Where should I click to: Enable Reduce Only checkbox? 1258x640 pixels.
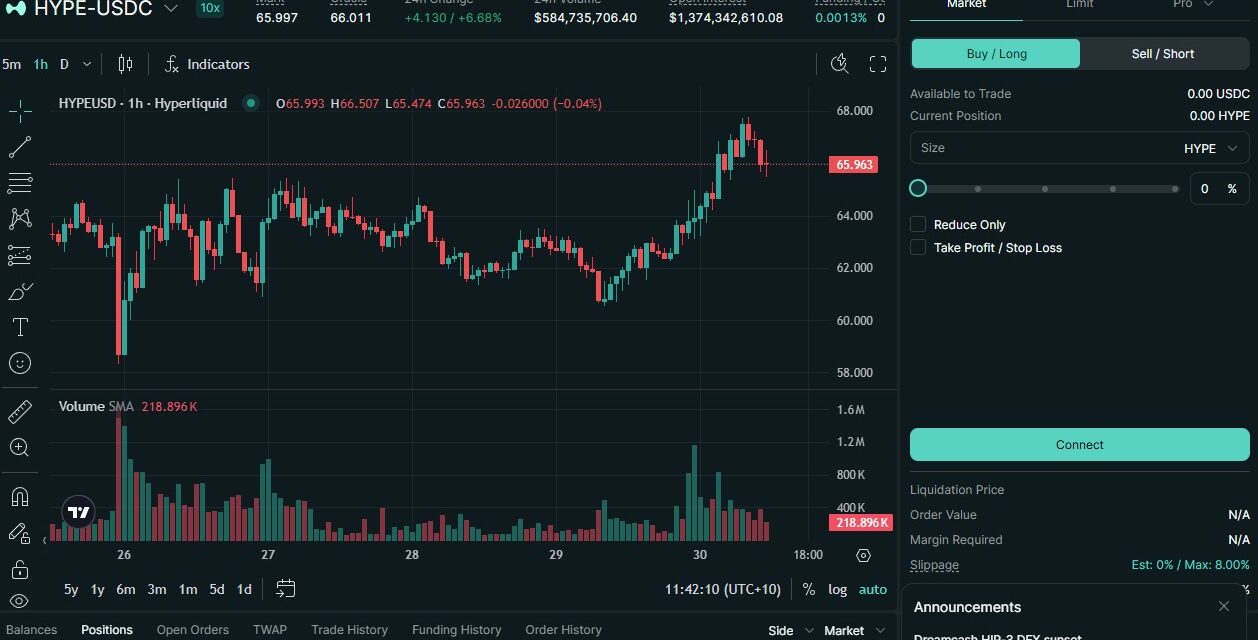click(x=918, y=224)
